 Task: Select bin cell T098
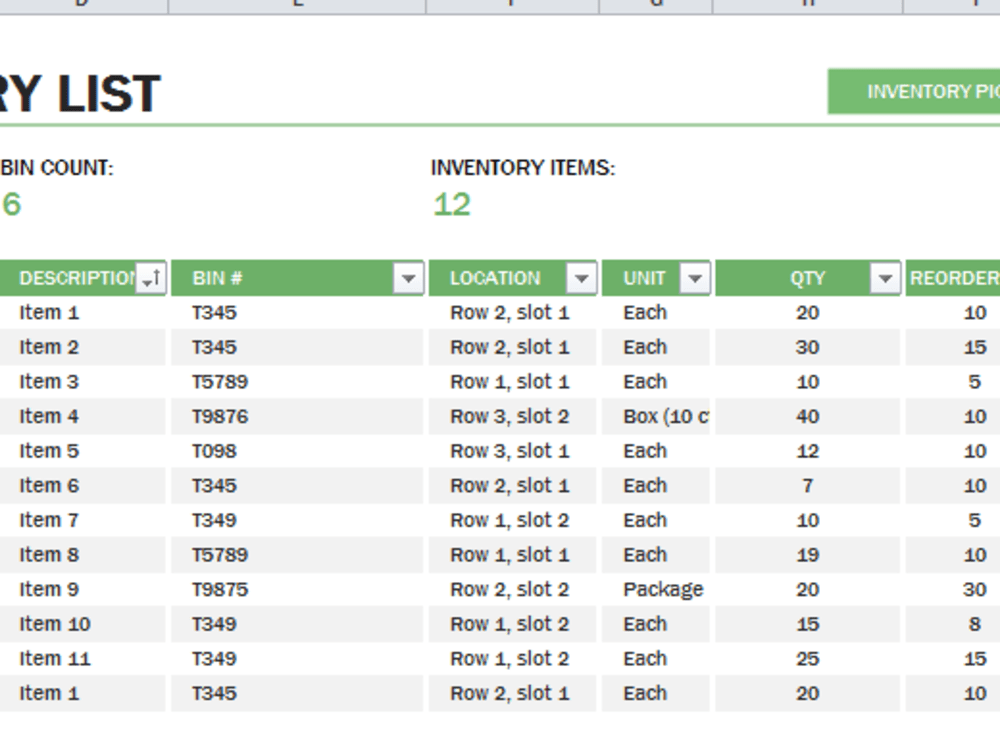tap(297, 451)
